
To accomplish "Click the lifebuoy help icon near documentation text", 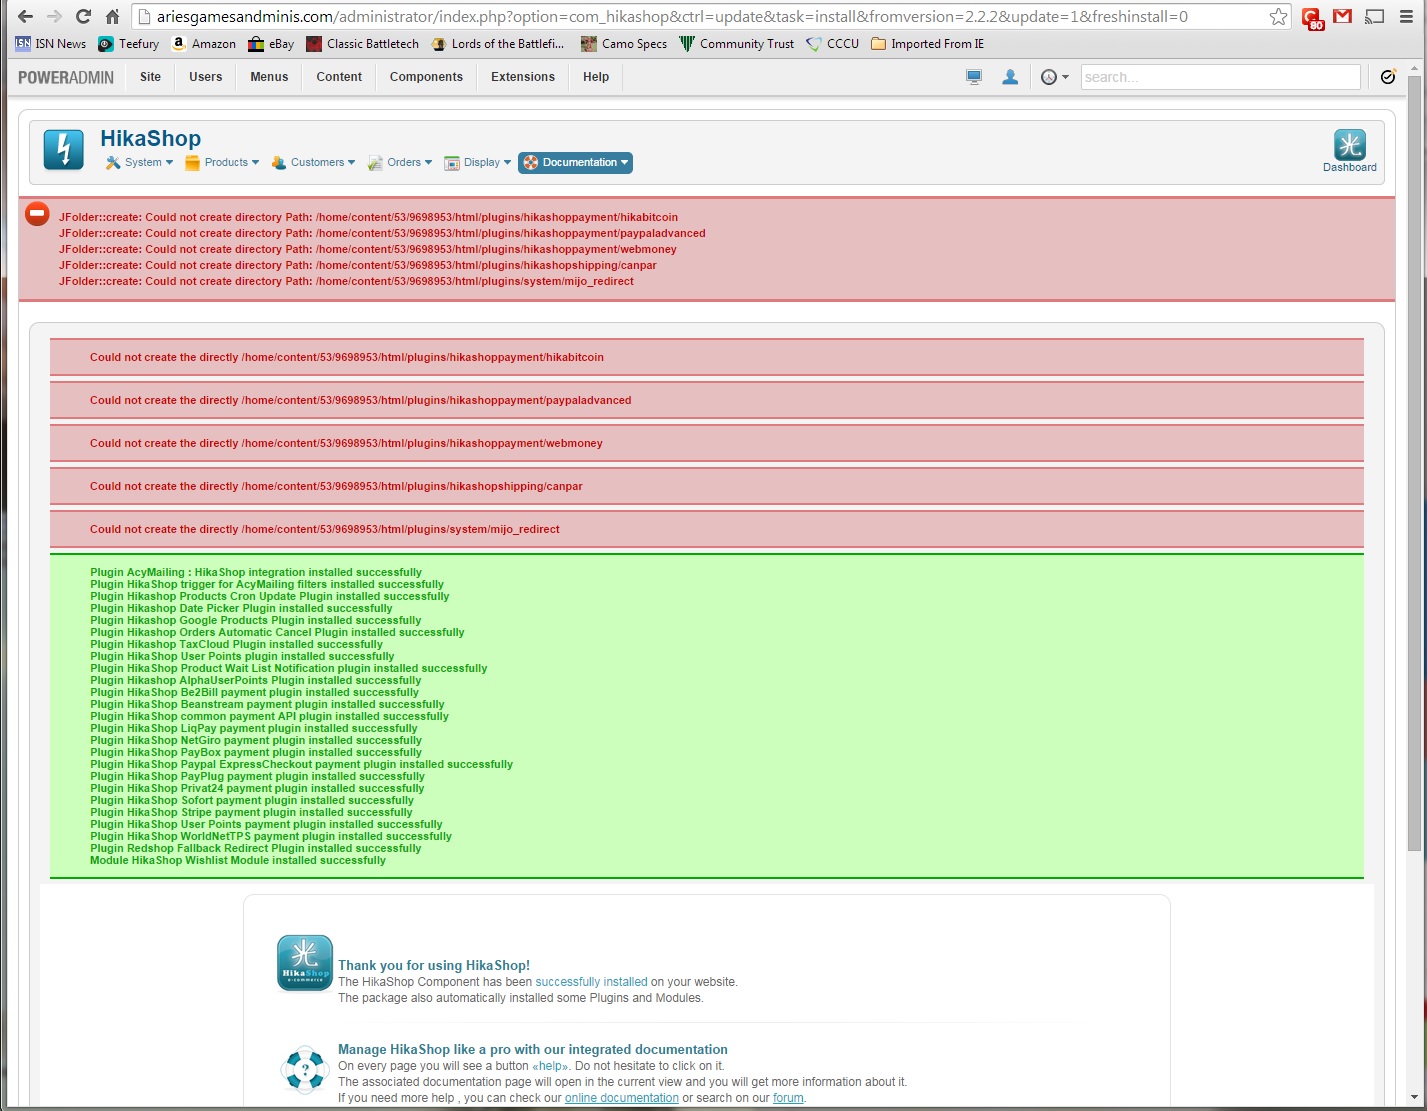I will pyautogui.click(x=305, y=1069).
